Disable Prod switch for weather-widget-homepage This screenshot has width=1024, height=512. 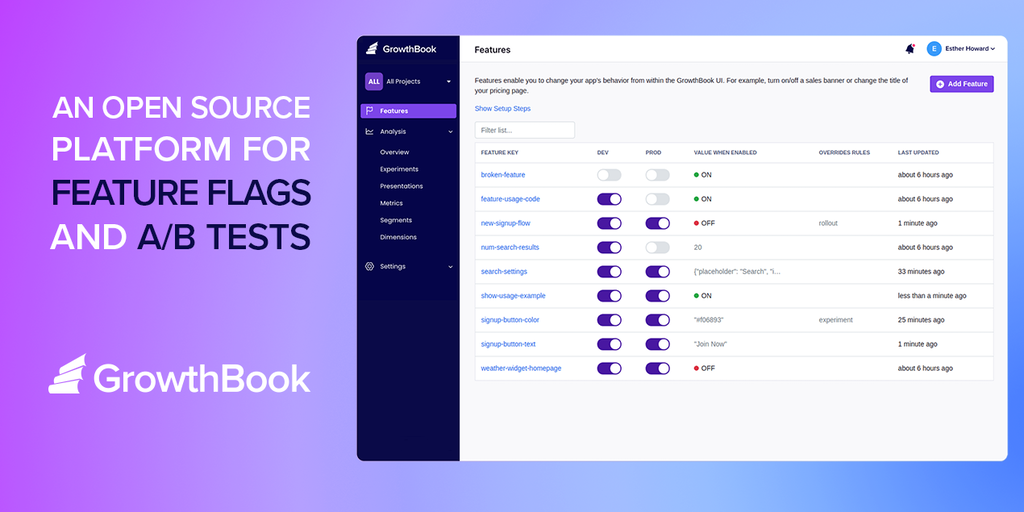point(658,368)
